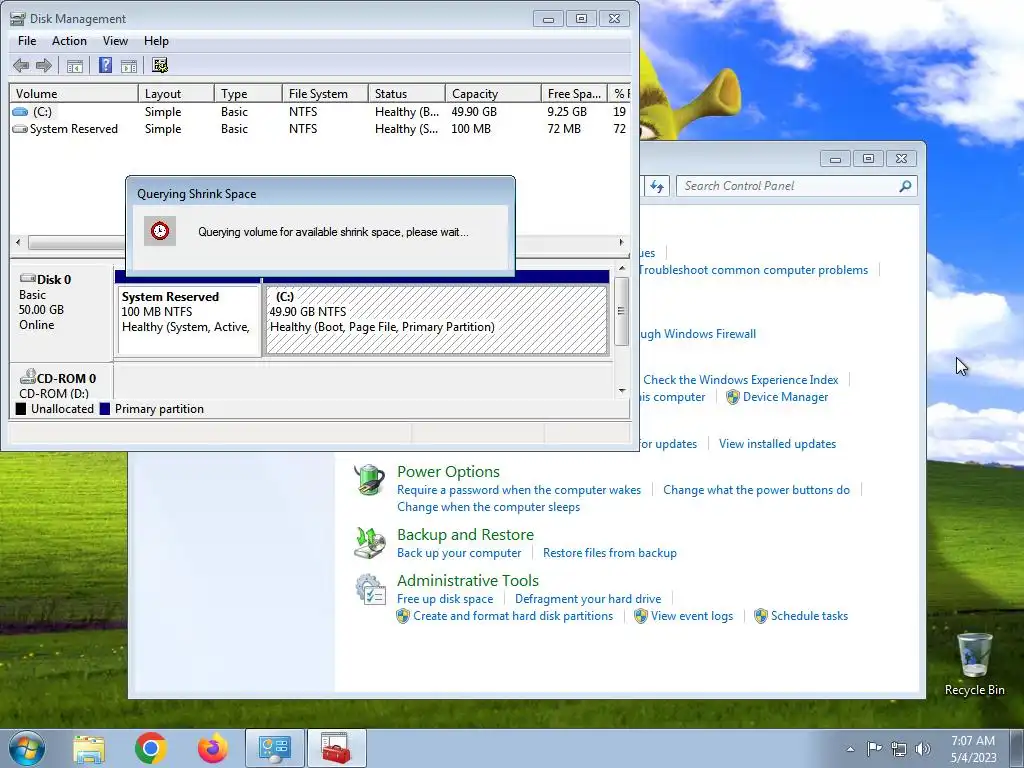
Task: Click the CD-ROM 0 drive icon
Action: coord(27,377)
